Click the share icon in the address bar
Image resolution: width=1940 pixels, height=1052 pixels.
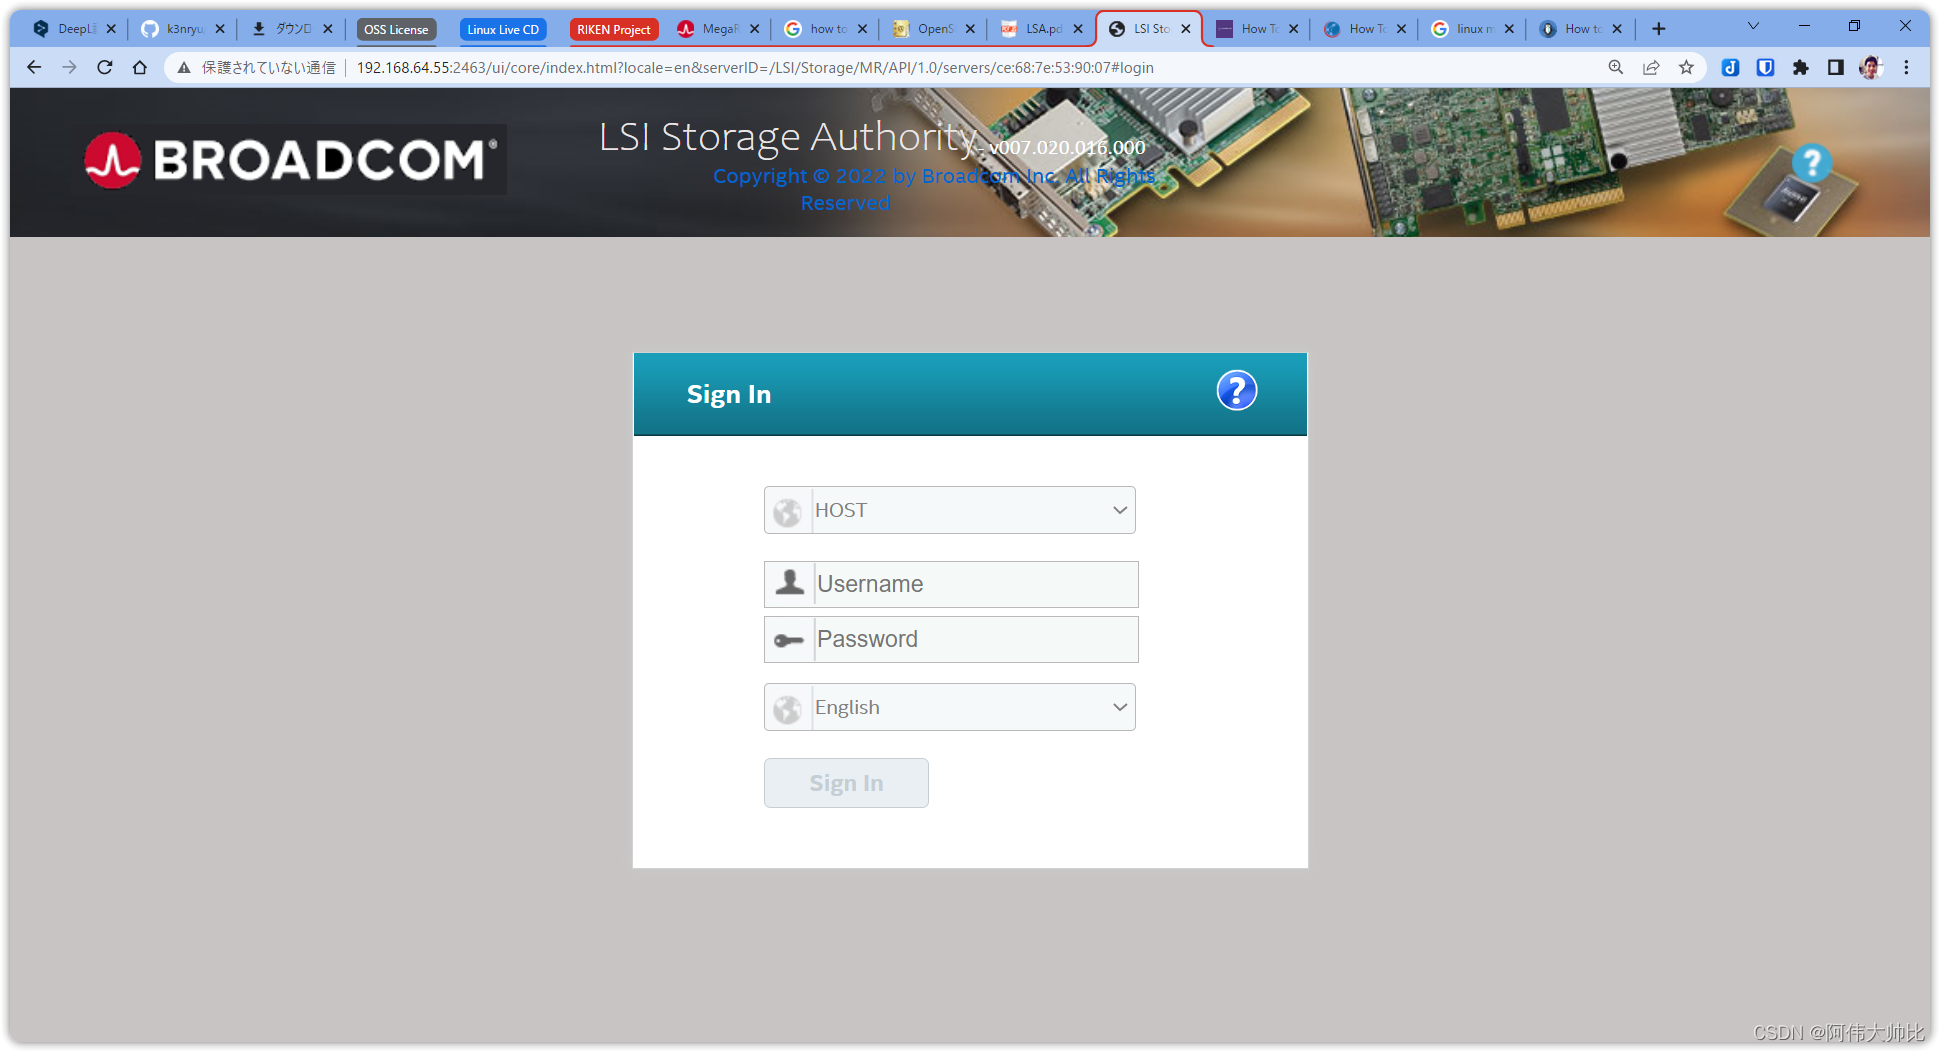pos(1651,67)
